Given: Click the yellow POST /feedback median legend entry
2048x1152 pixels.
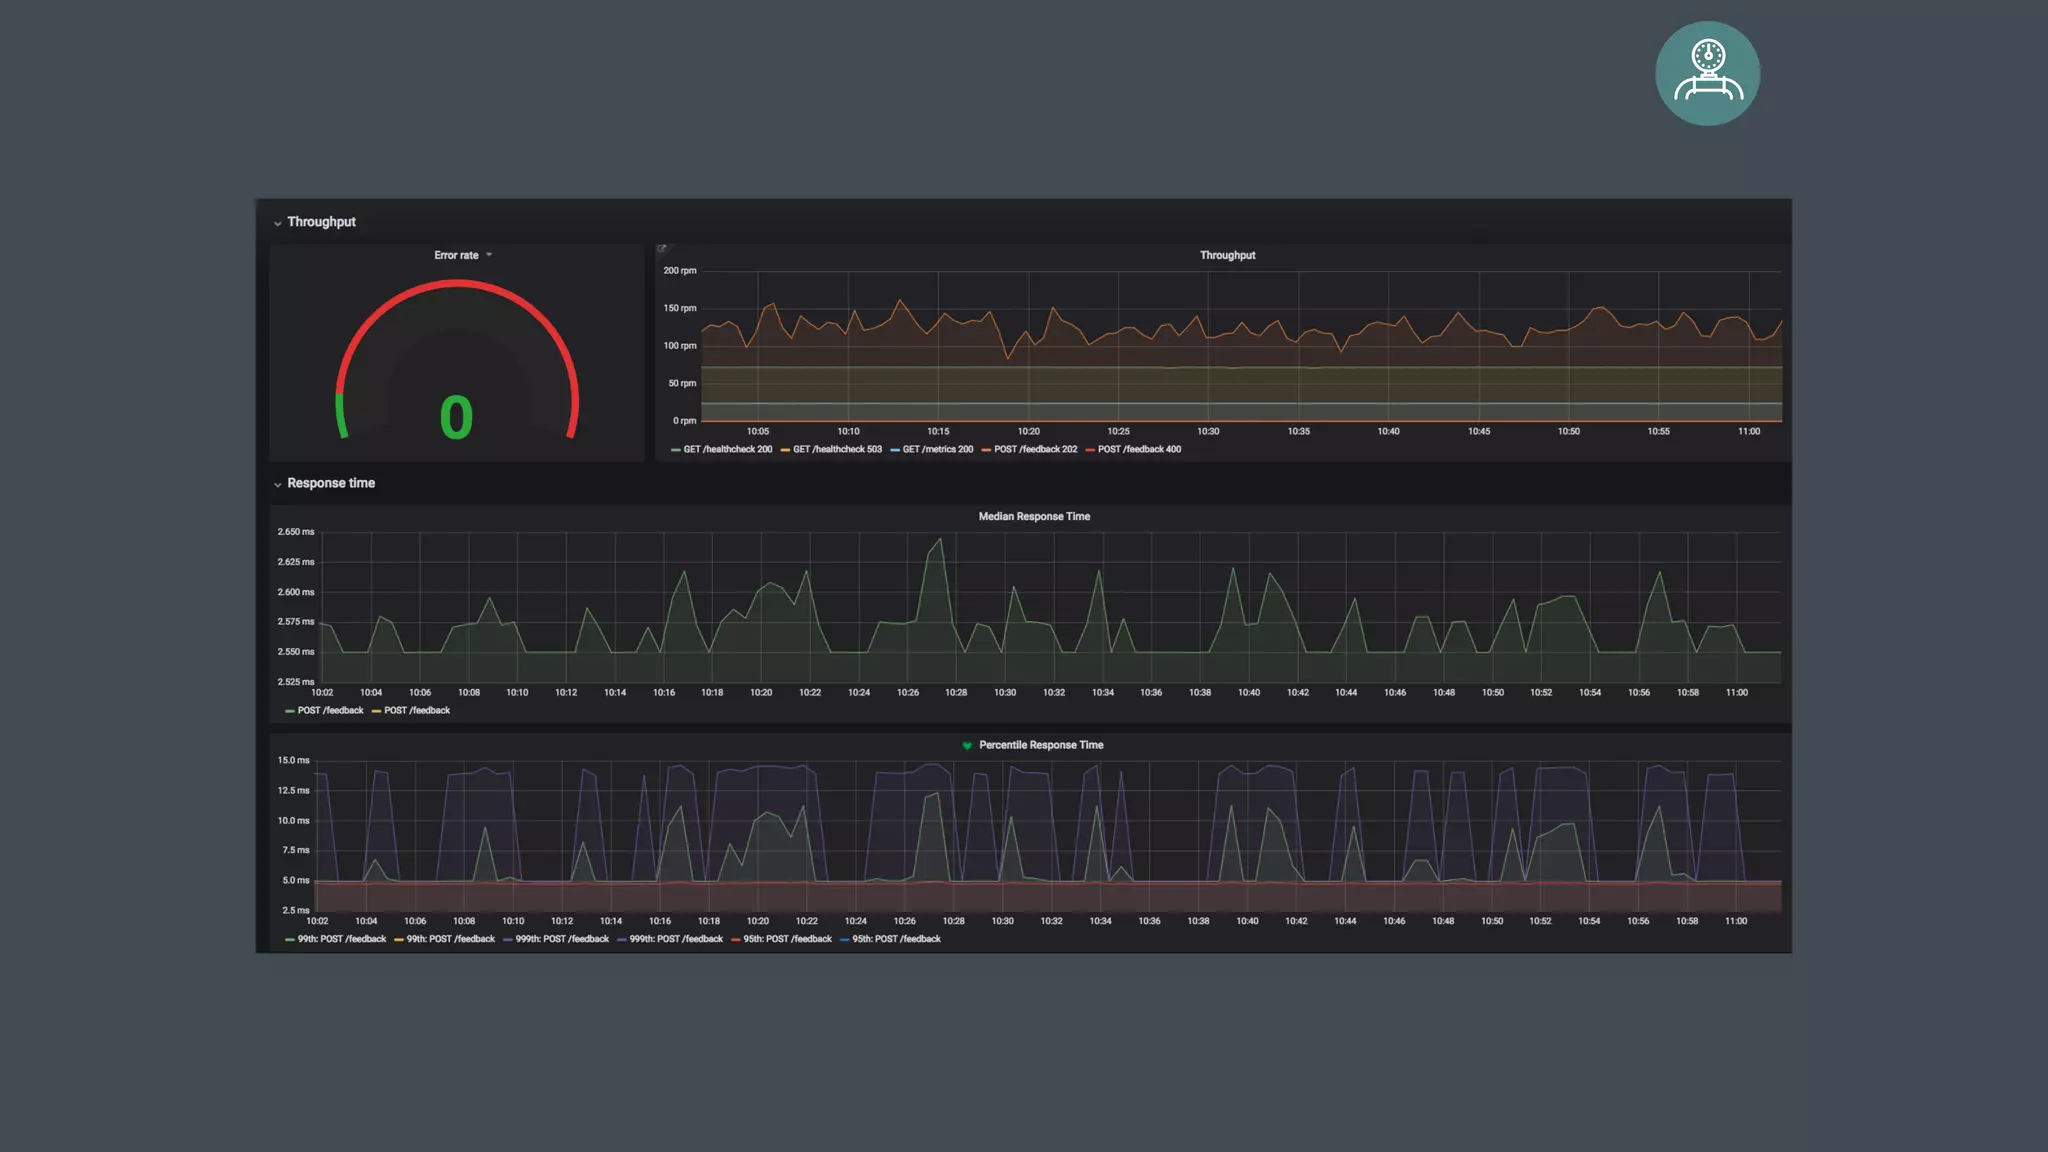Looking at the screenshot, I should pyautogui.click(x=416, y=711).
